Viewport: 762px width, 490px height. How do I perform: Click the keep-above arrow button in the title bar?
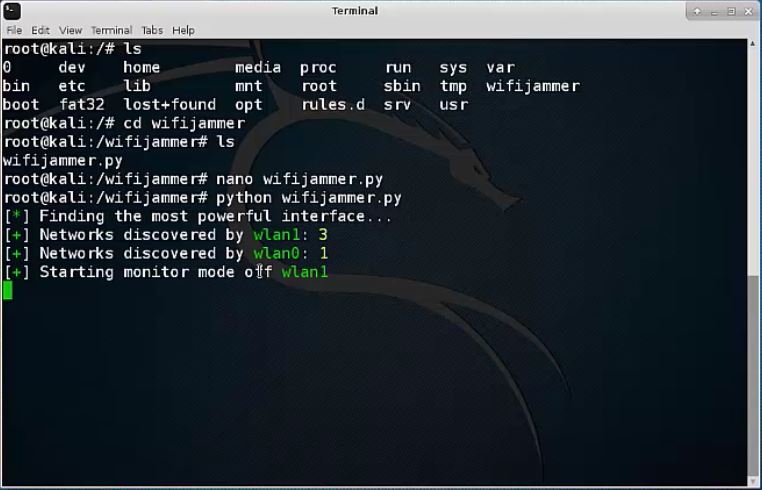click(x=697, y=11)
